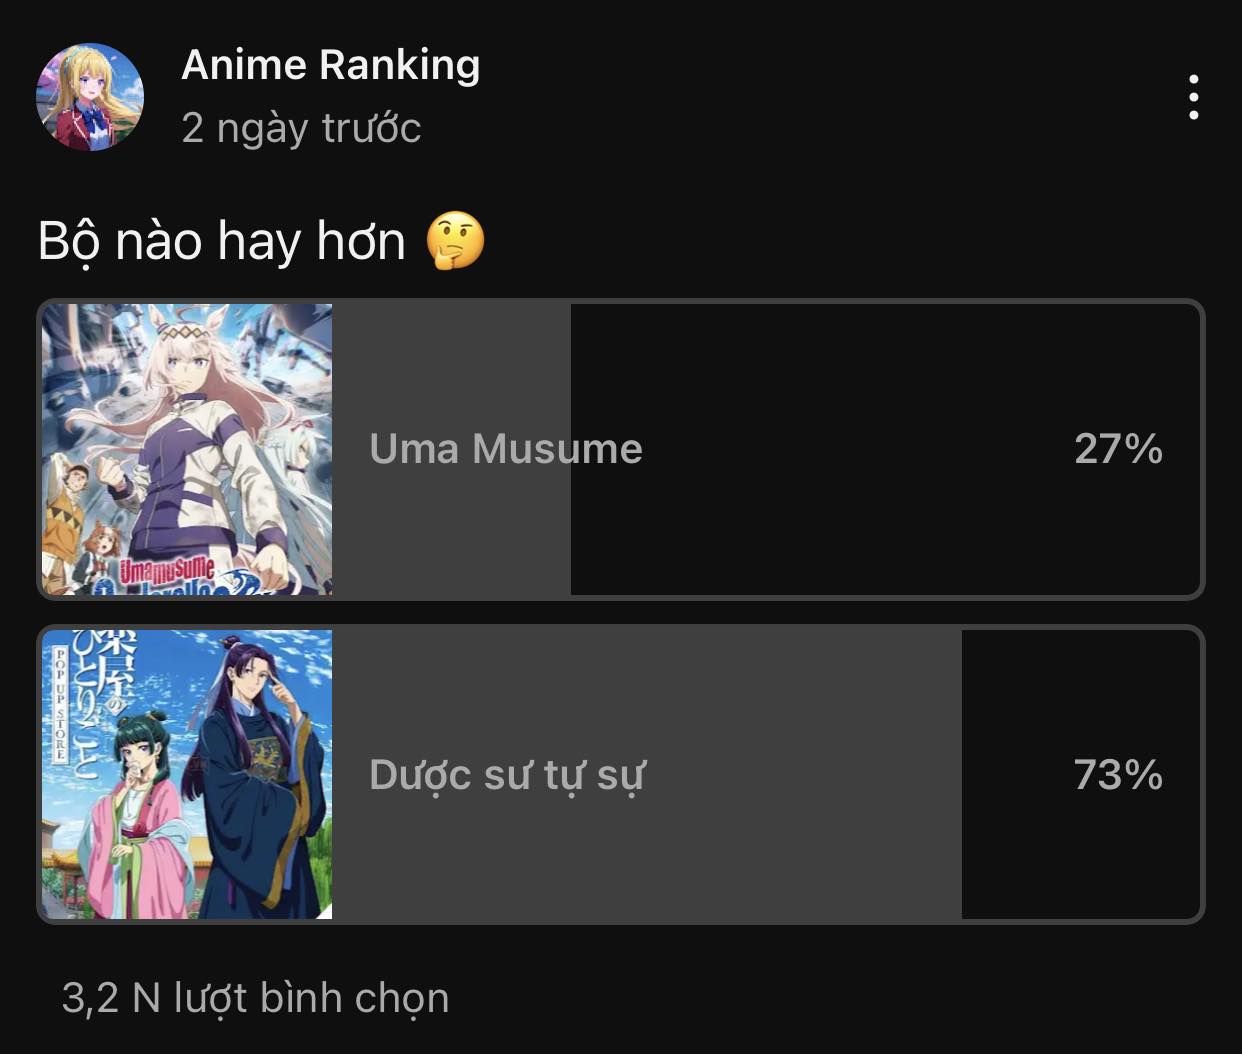
Task: Click the 'Bộ nào hay hơn' post text
Action: pos(222,241)
